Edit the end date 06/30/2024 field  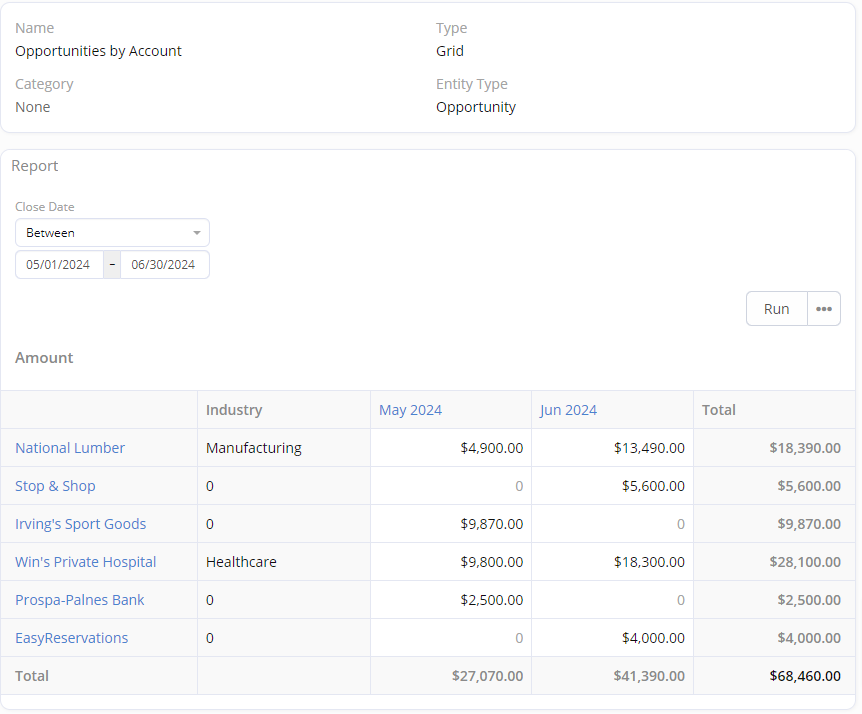point(164,265)
